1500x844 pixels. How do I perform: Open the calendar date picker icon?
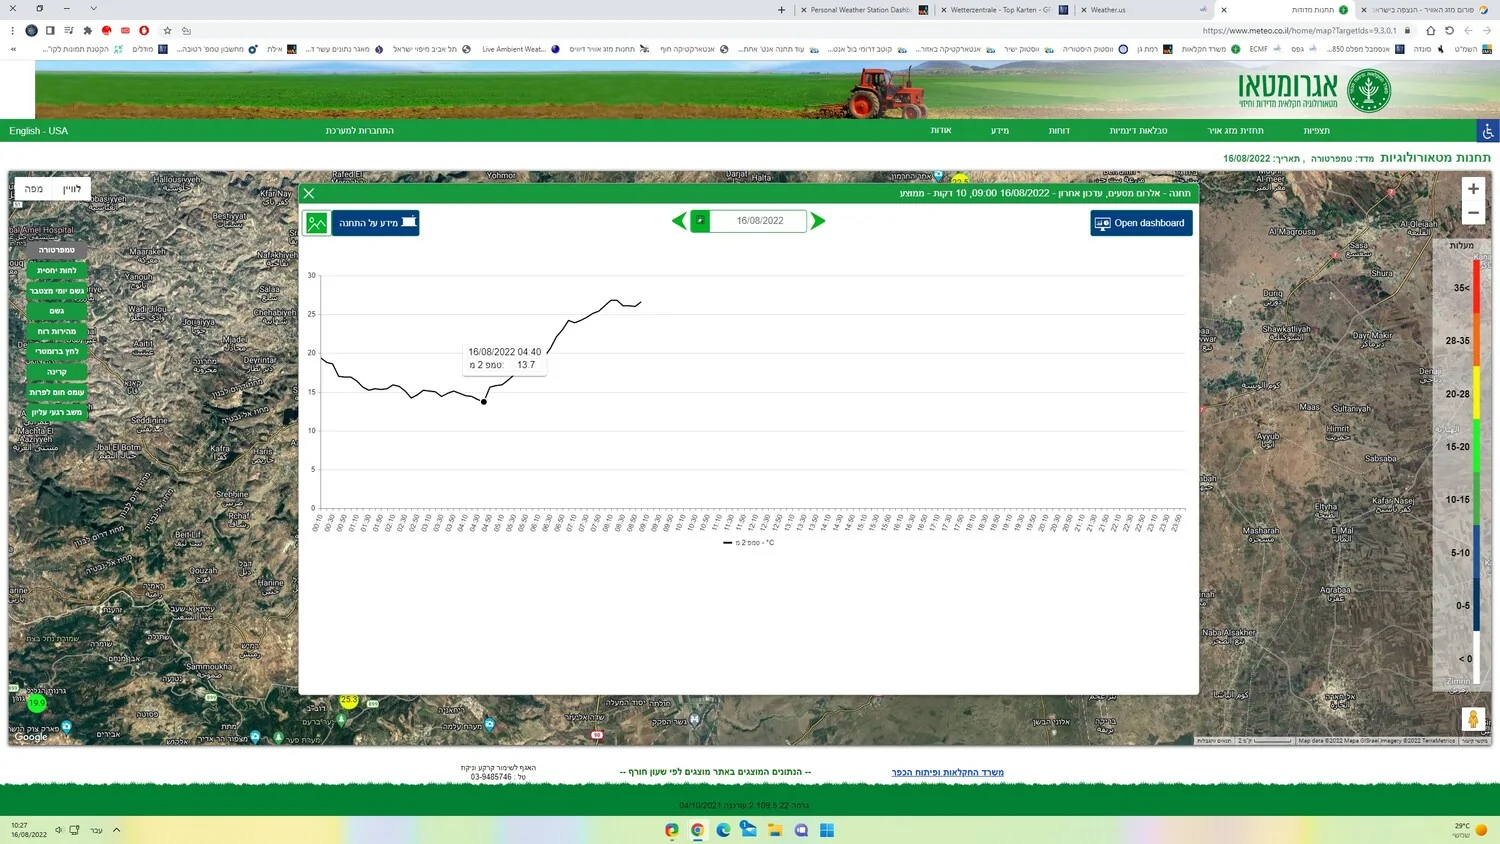point(700,221)
